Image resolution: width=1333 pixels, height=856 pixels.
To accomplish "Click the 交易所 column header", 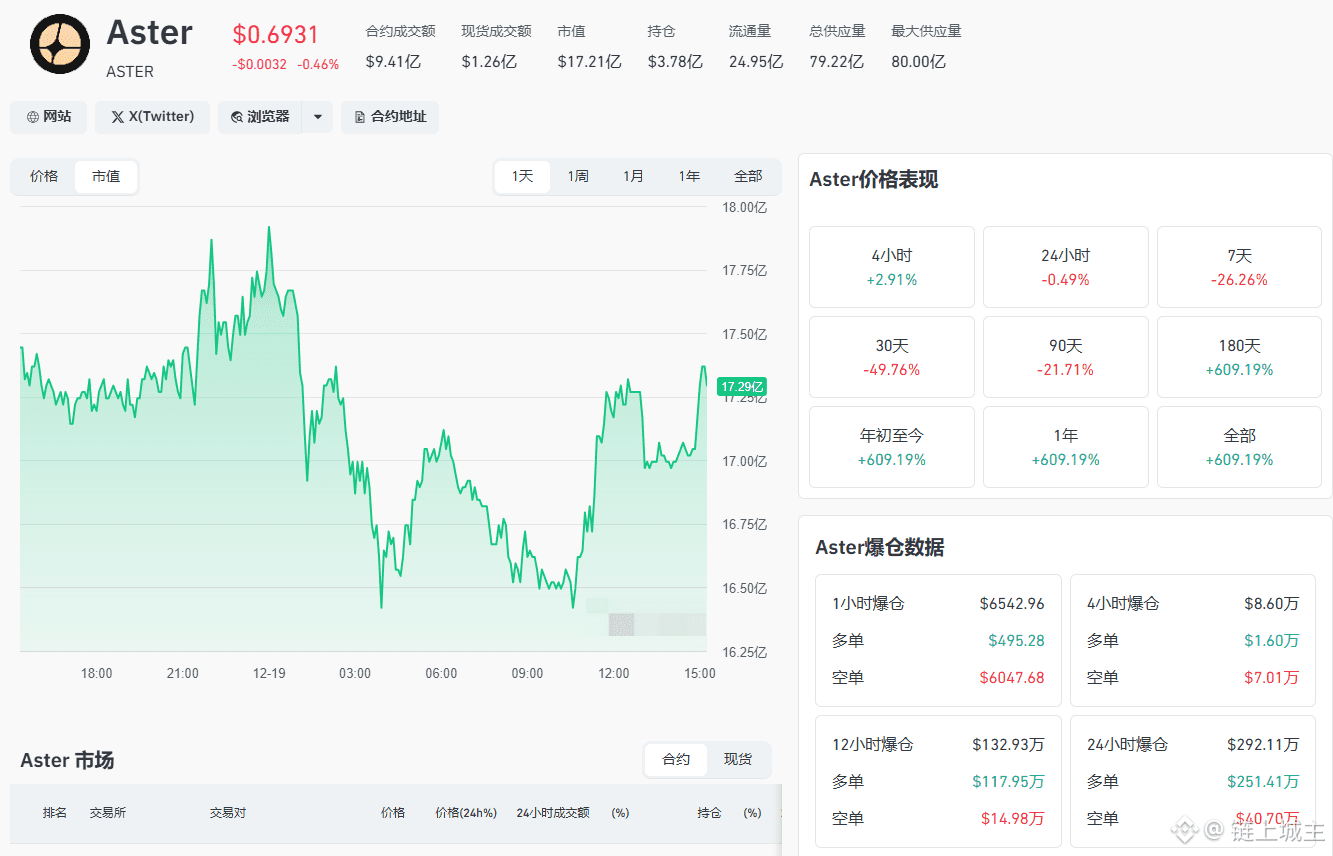I will pyautogui.click(x=108, y=813).
